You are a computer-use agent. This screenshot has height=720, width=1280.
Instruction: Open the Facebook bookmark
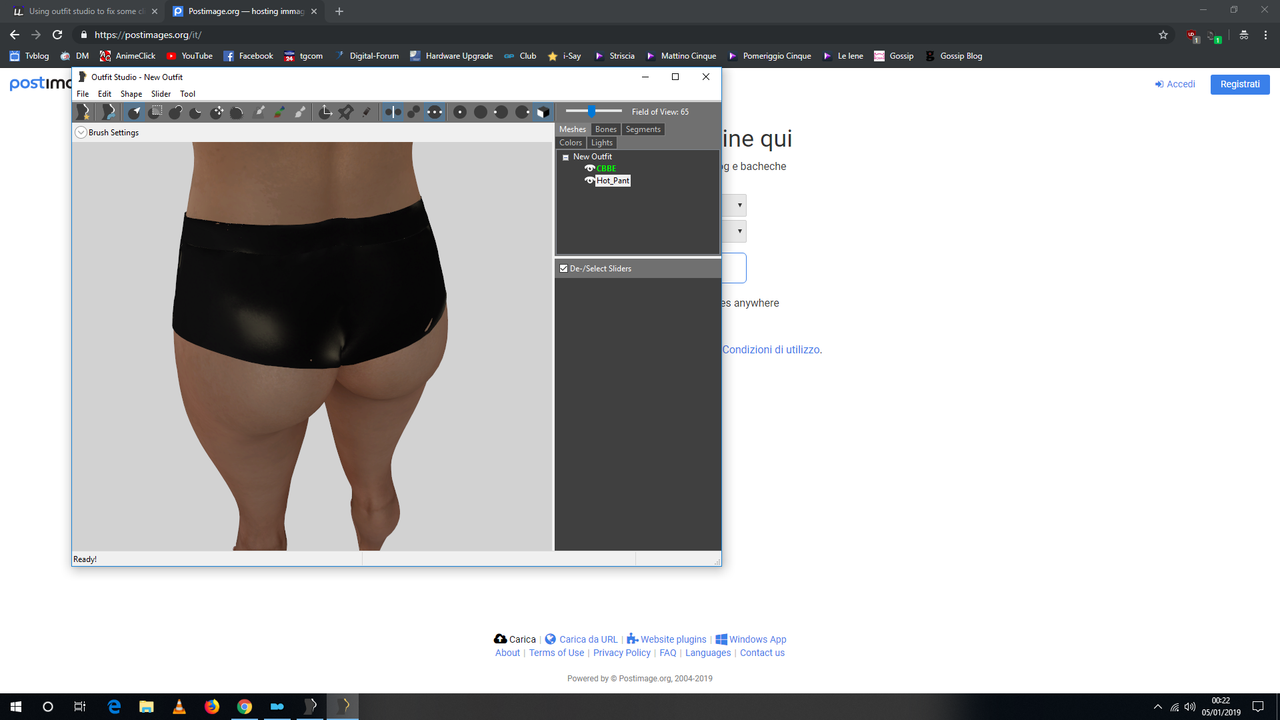(x=248, y=56)
